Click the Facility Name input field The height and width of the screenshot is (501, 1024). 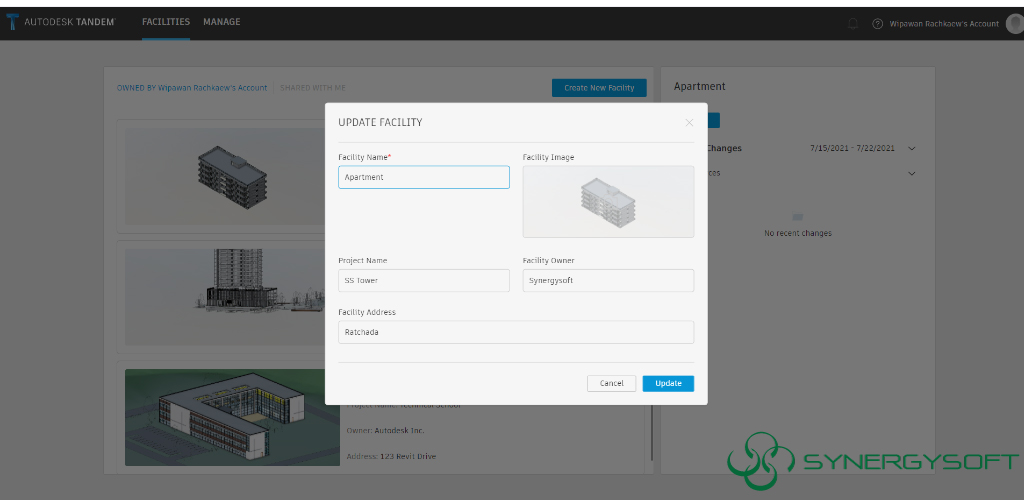[x=424, y=177]
